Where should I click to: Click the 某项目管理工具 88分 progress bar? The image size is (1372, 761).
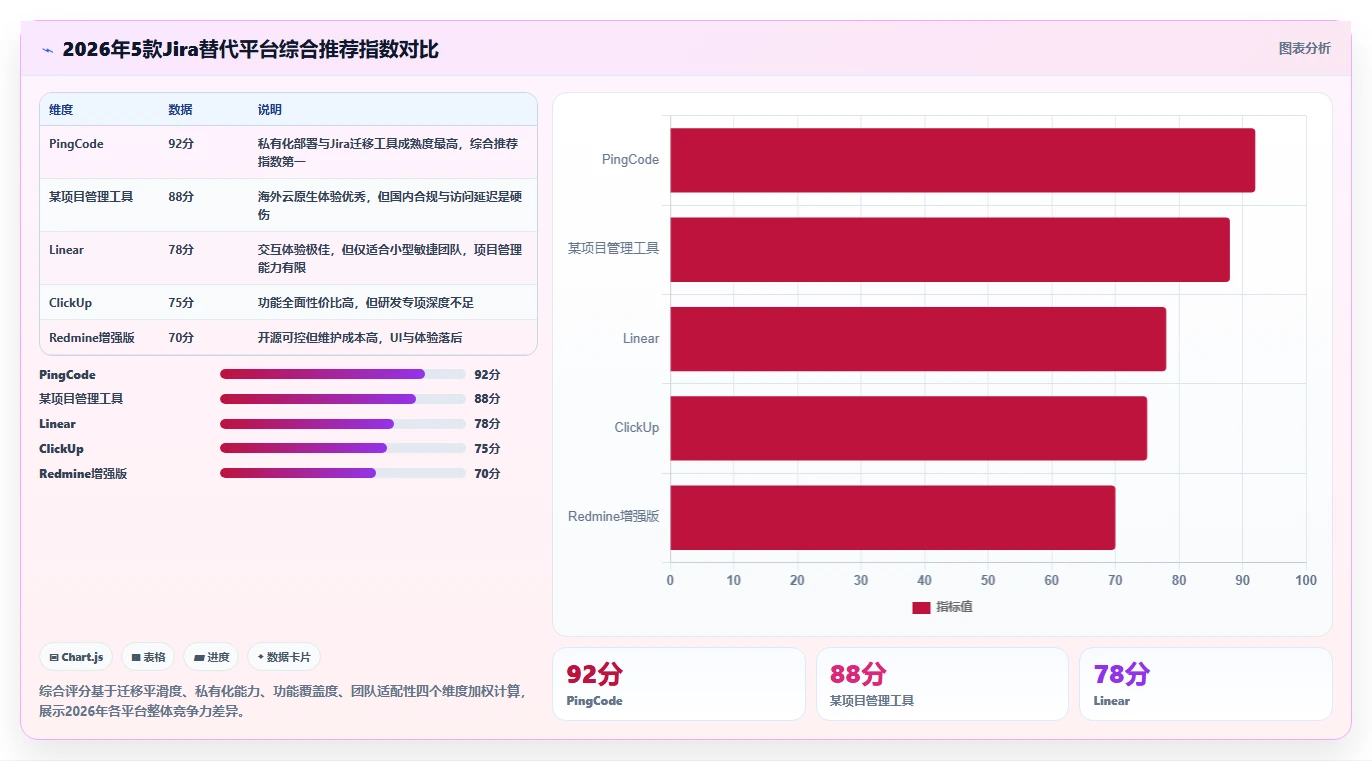343,399
